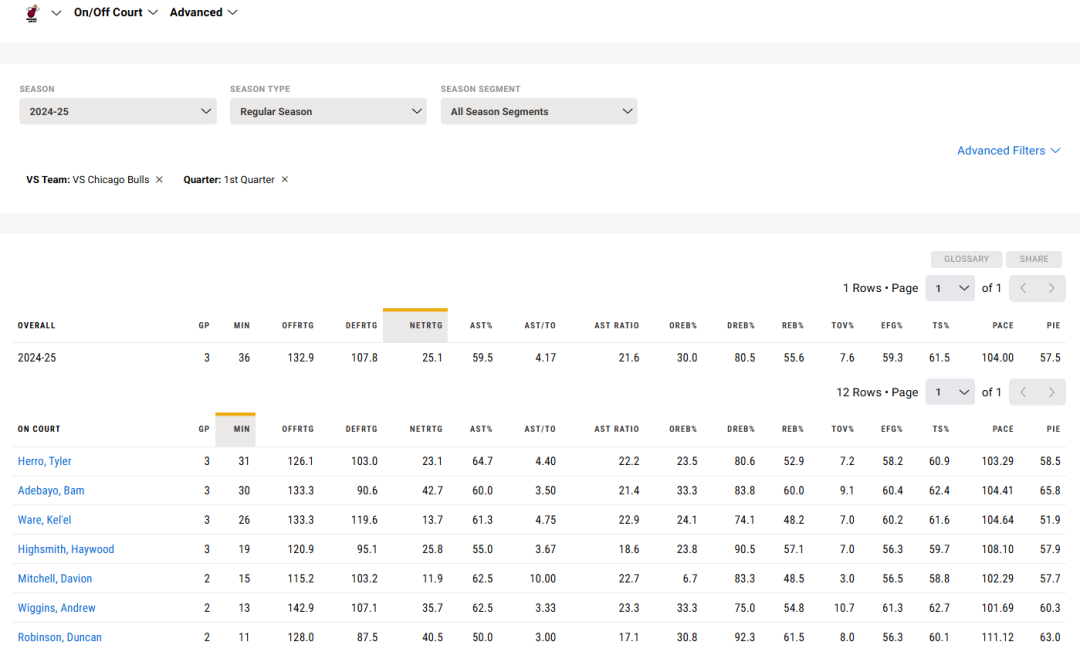Click the 2024-25 row label in Overall table
This screenshot has width=1080, height=645.
37,358
